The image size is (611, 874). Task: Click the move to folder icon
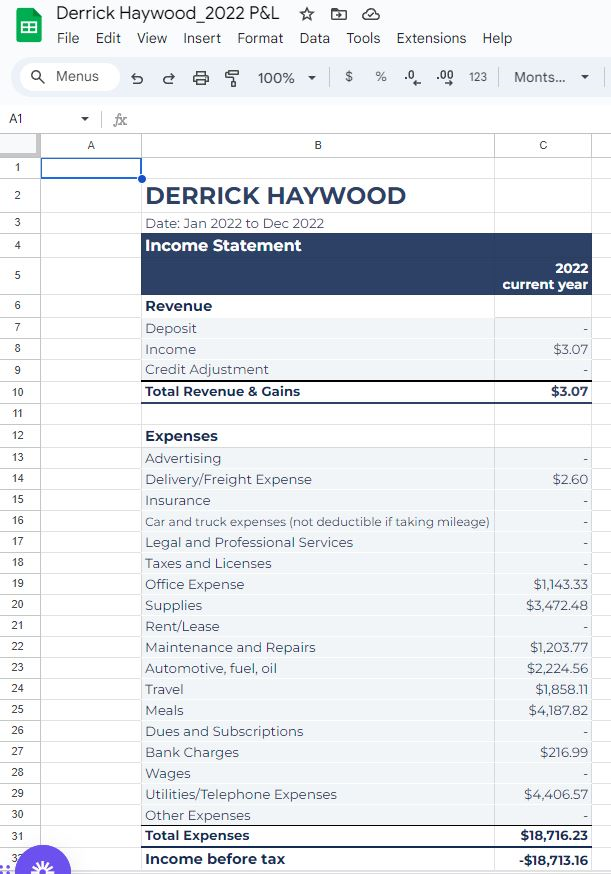pyautogui.click(x=338, y=14)
